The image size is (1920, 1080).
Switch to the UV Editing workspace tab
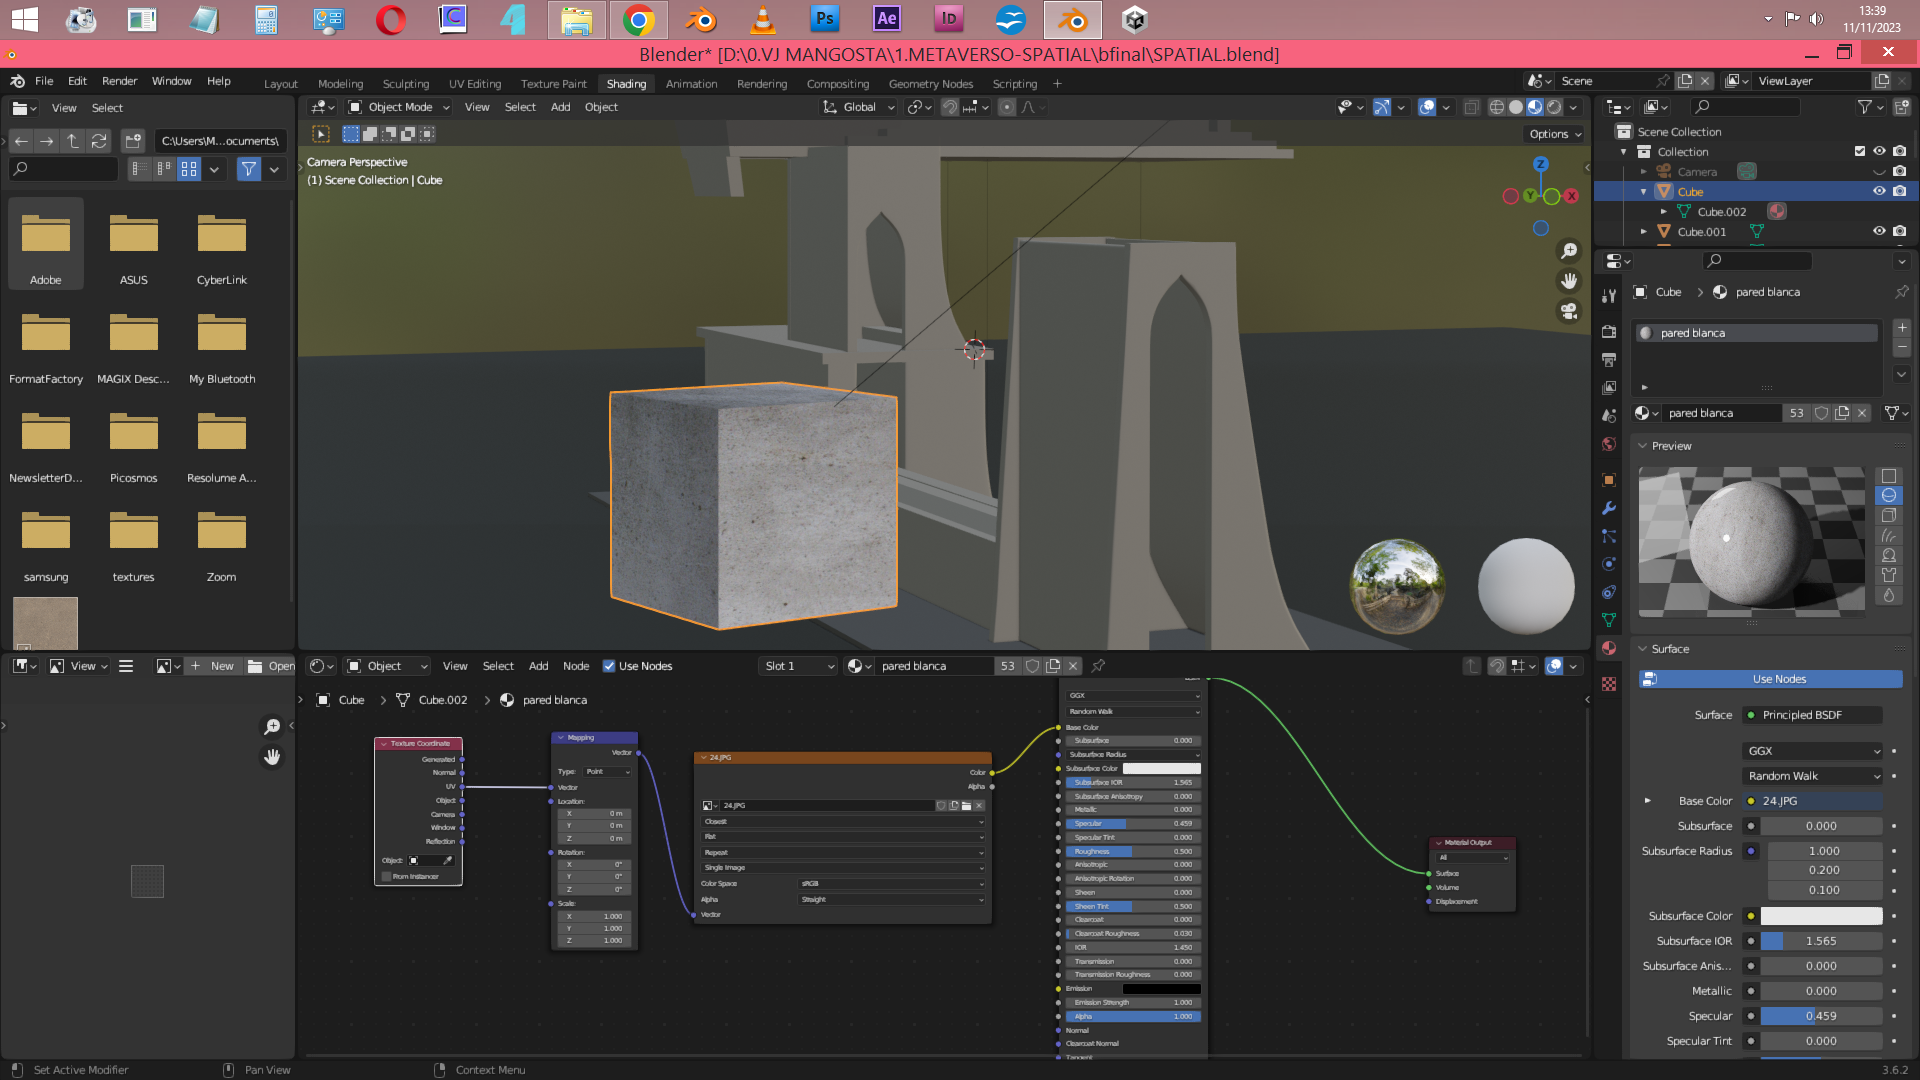click(474, 84)
